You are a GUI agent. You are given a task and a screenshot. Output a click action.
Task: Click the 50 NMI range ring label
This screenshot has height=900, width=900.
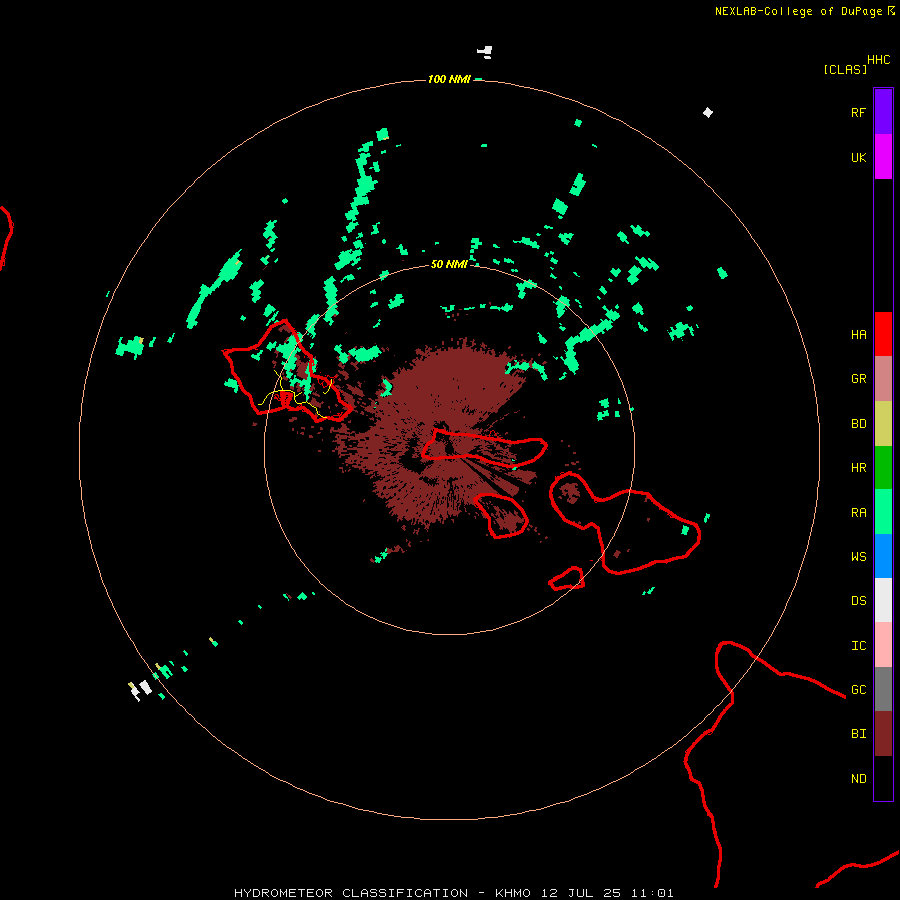pyautogui.click(x=449, y=264)
